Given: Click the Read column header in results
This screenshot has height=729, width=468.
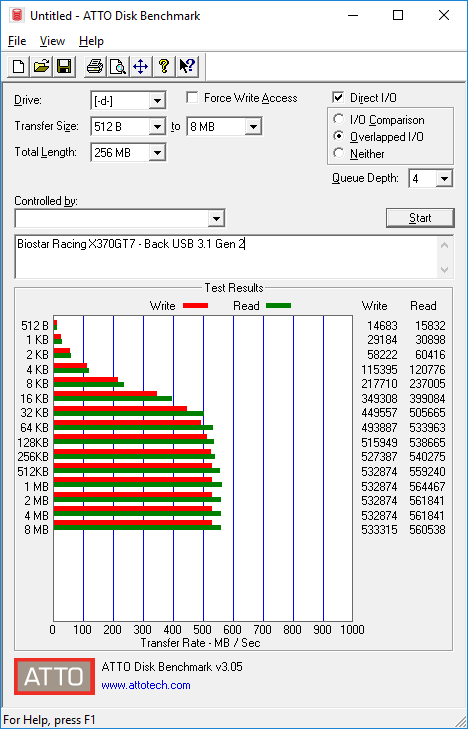Looking at the screenshot, I should click(423, 305).
